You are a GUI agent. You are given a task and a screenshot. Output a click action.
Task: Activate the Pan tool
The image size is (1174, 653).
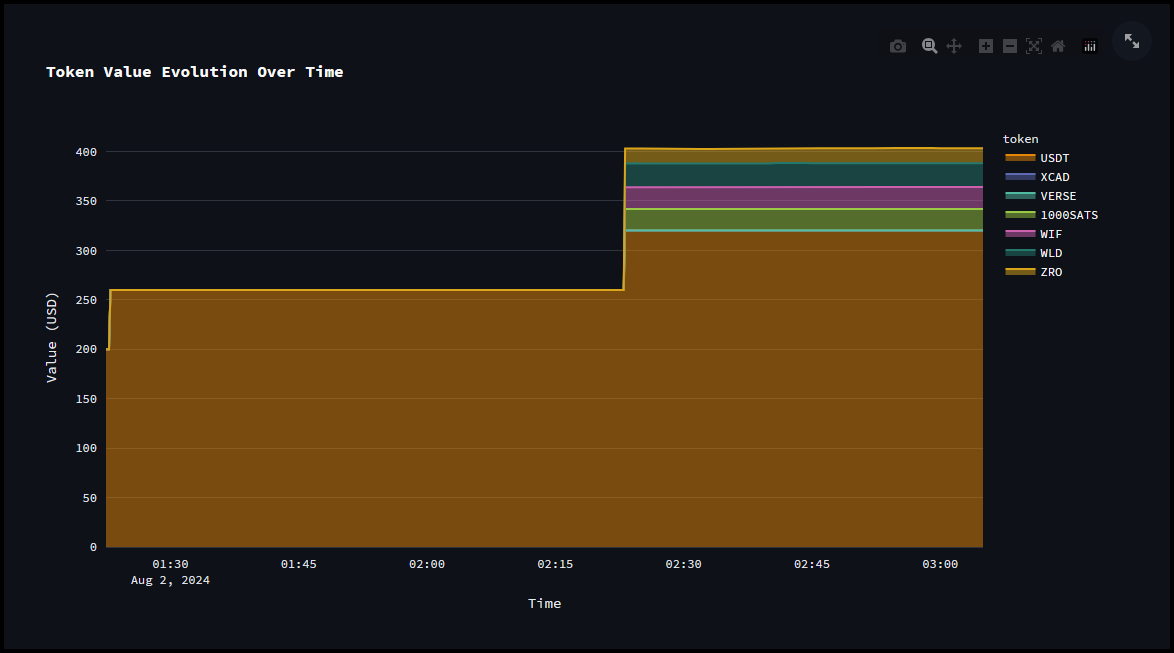pyautogui.click(x=954, y=46)
